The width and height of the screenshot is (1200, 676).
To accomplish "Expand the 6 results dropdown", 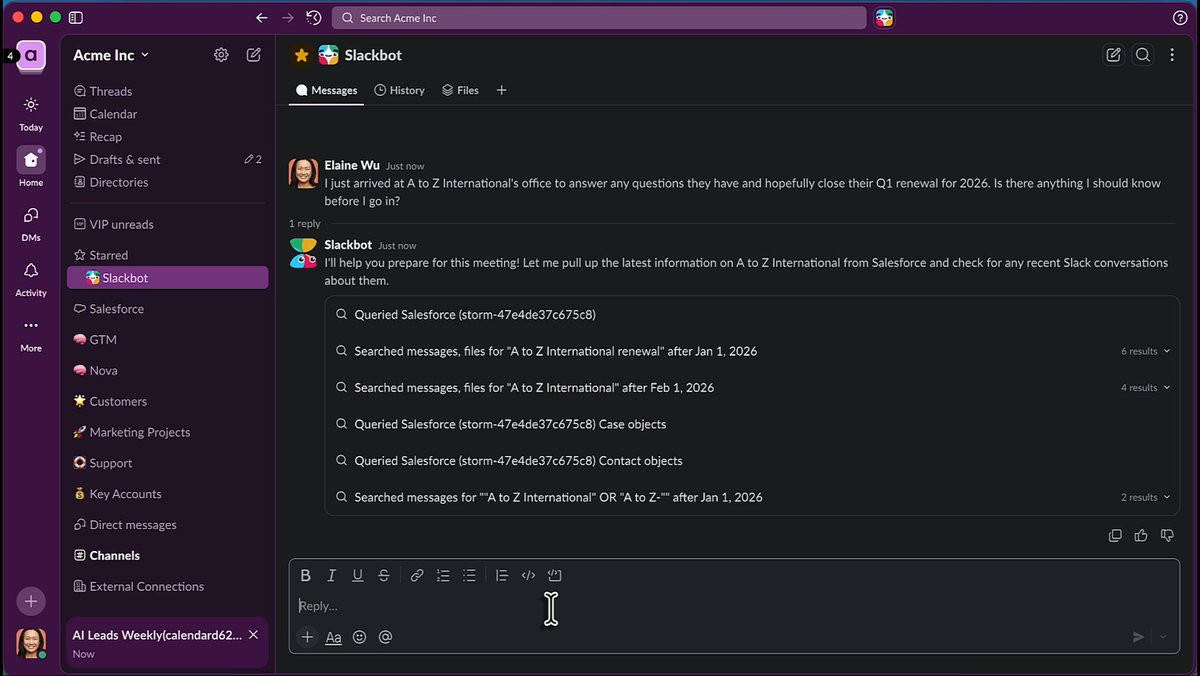I will coord(1146,351).
